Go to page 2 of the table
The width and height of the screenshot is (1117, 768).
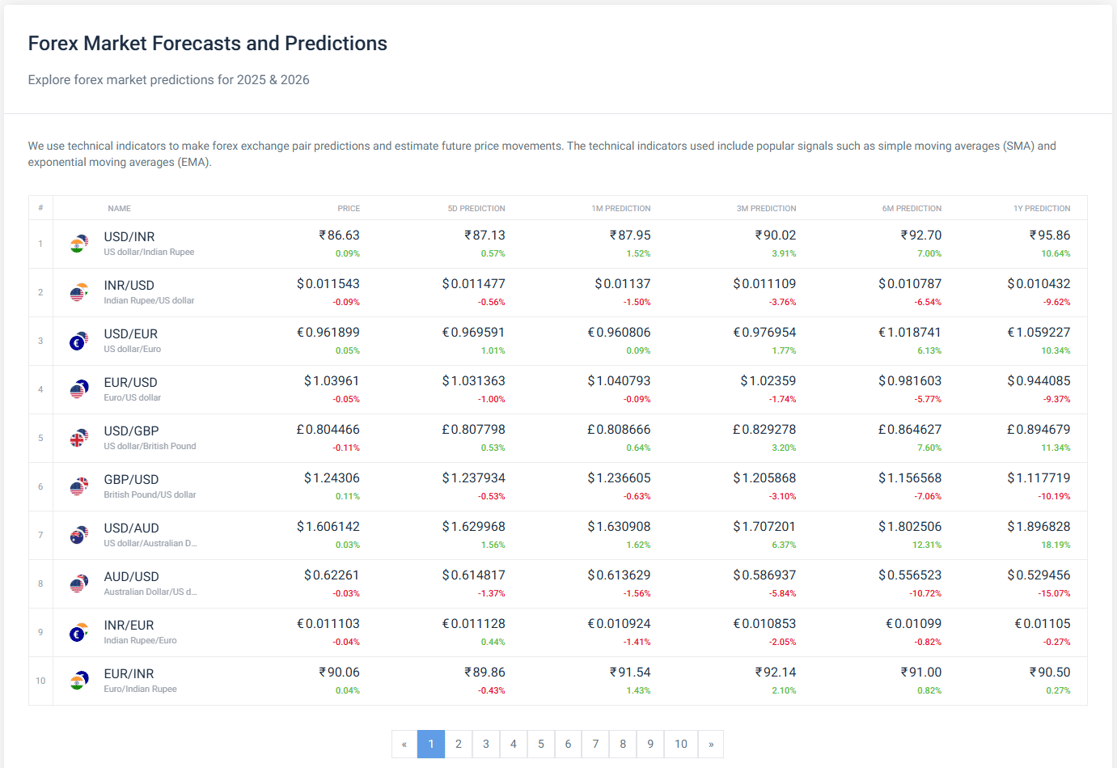[x=458, y=744]
